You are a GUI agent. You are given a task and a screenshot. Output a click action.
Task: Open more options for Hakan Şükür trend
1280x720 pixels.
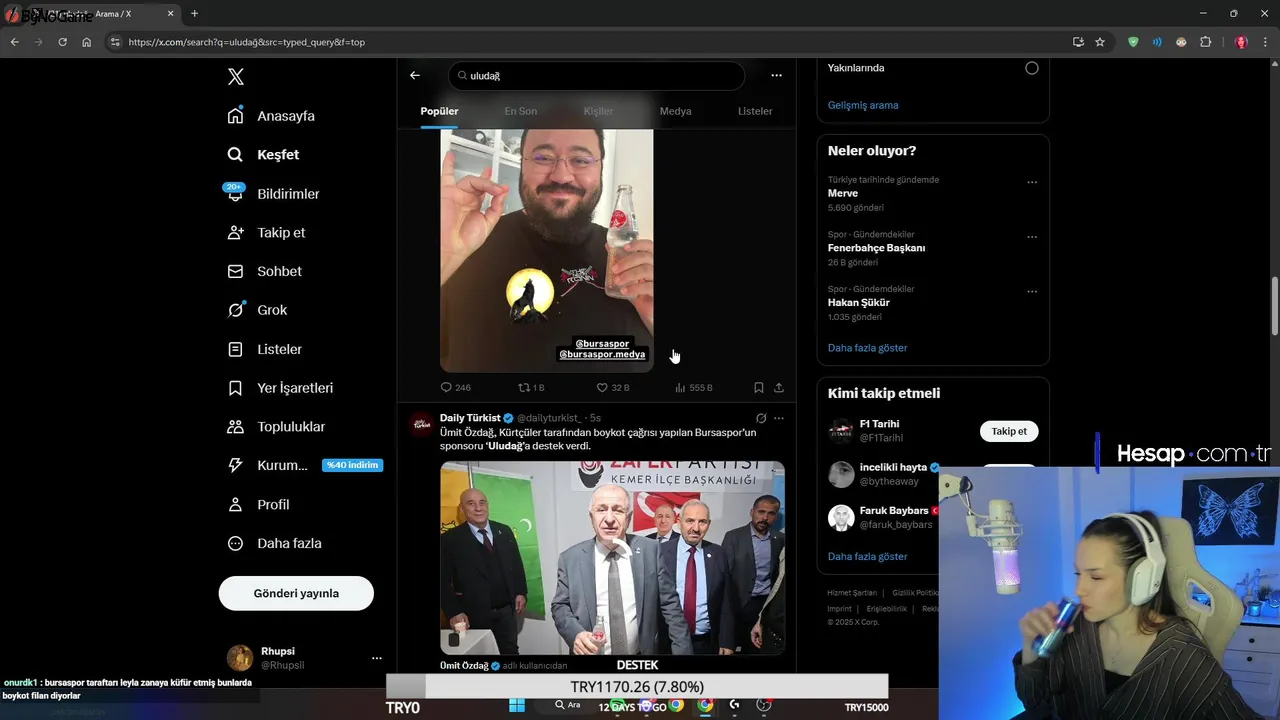click(x=1032, y=292)
